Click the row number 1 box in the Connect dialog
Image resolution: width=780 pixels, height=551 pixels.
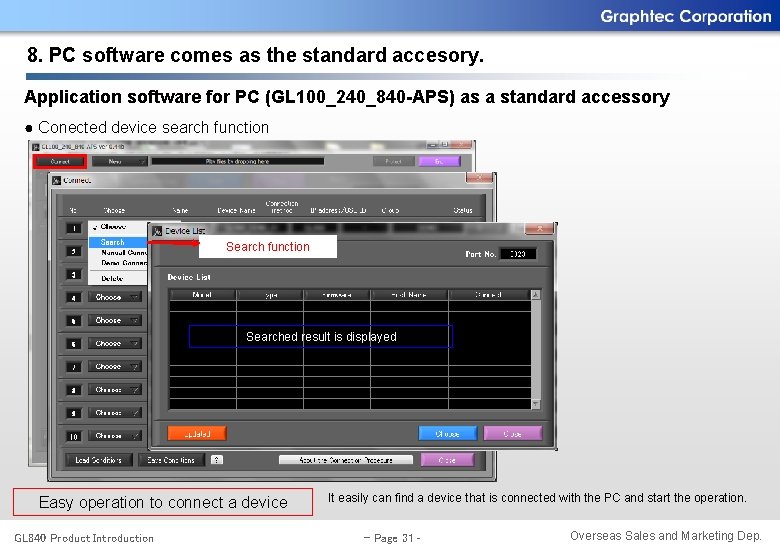(74, 228)
